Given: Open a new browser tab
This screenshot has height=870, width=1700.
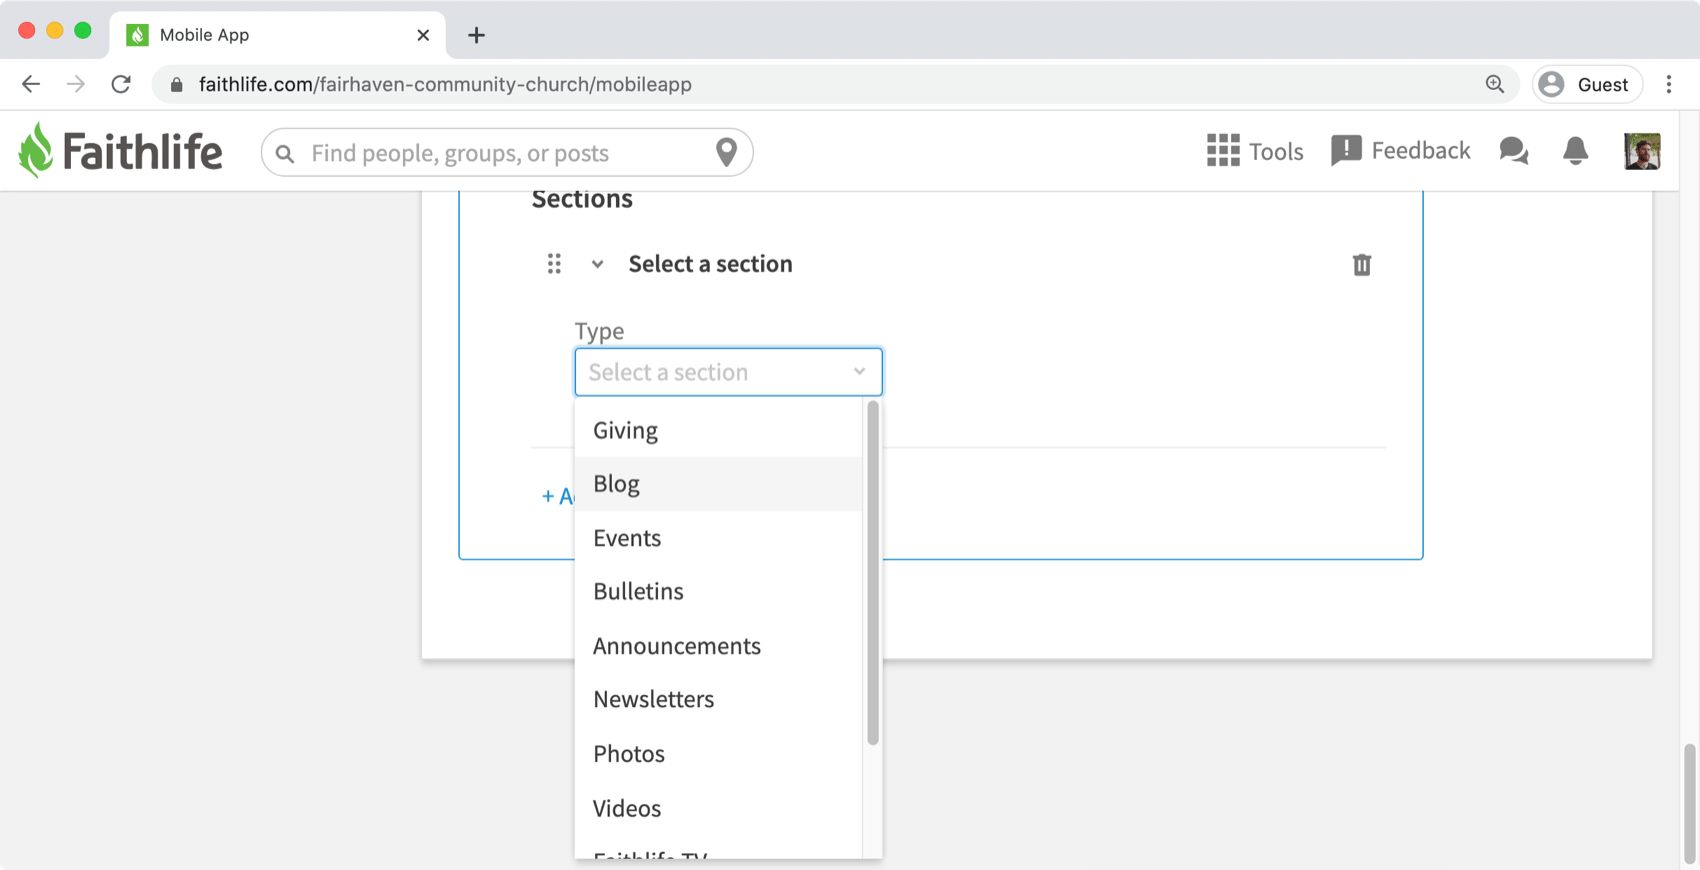Looking at the screenshot, I should (x=476, y=35).
